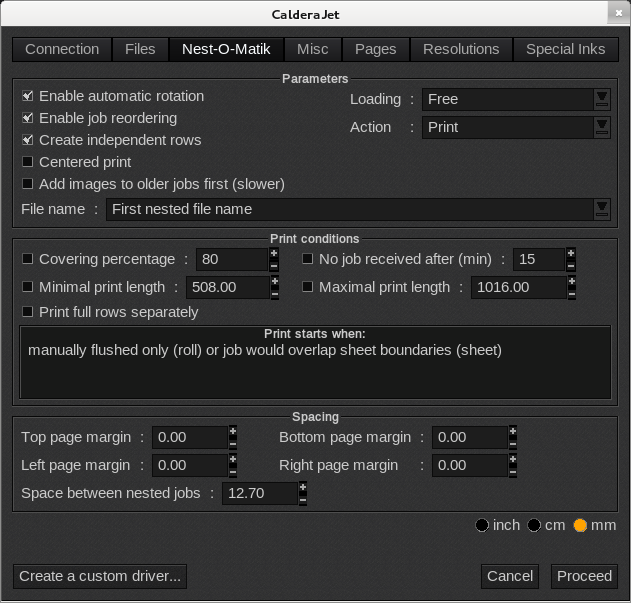Decrease No job received after minutes

[x=571, y=265]
